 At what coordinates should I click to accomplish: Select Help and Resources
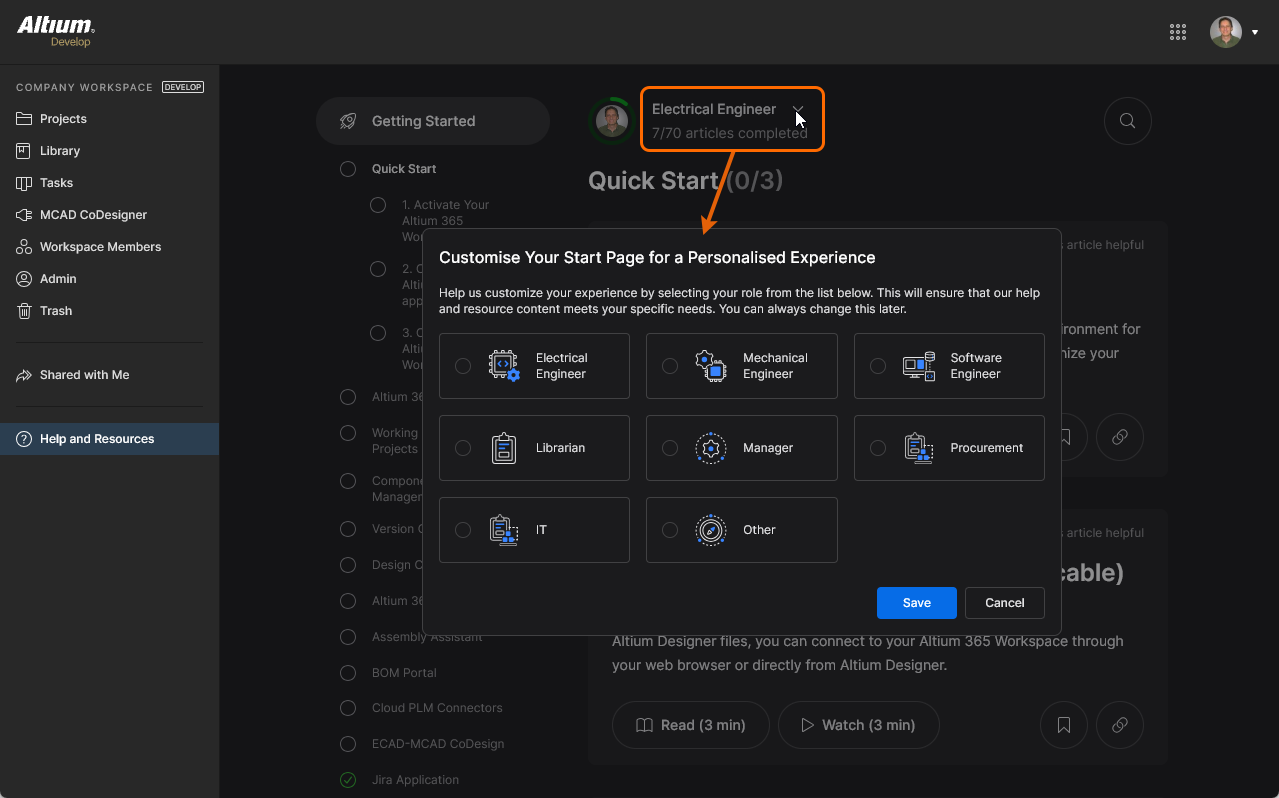[109, 439]
